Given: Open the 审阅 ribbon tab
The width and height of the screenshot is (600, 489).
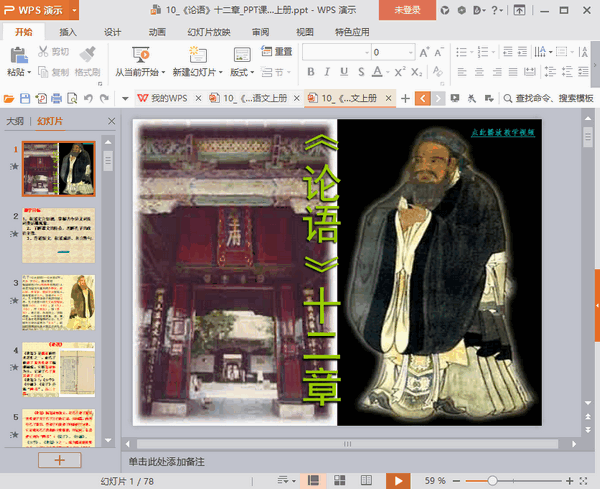Looking at the screenshot, I should point(260,32).
